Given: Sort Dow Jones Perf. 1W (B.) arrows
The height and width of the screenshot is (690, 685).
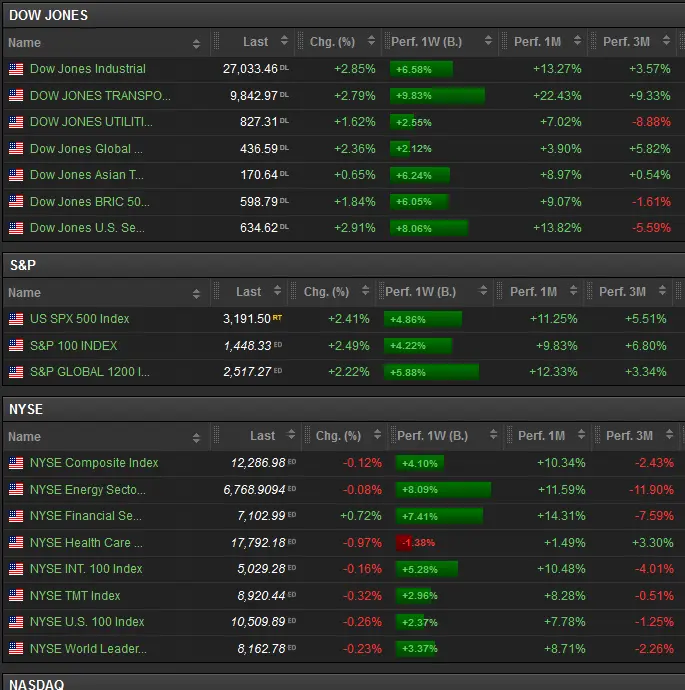Looking at the screenshot, I should [488, 41].
